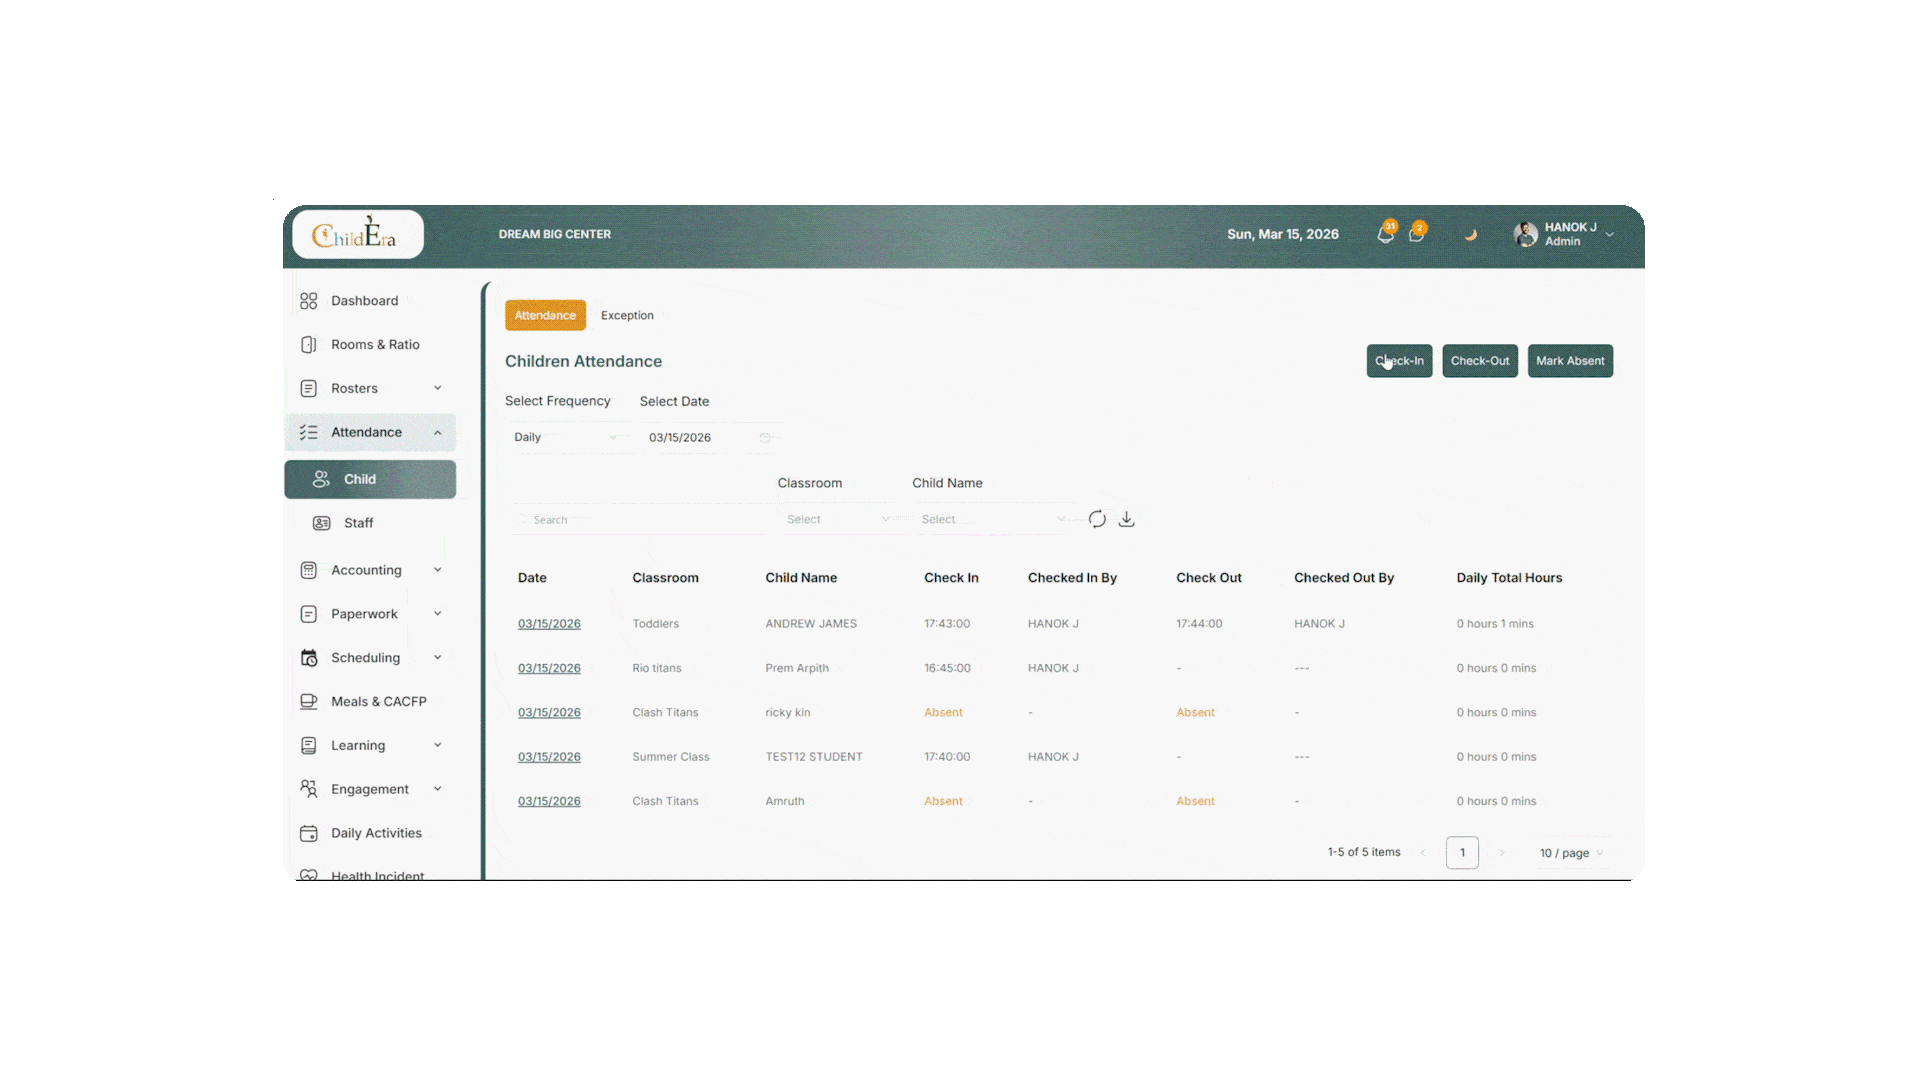
Task: Open date link in ricky kin row
Action: click(549, 713)
